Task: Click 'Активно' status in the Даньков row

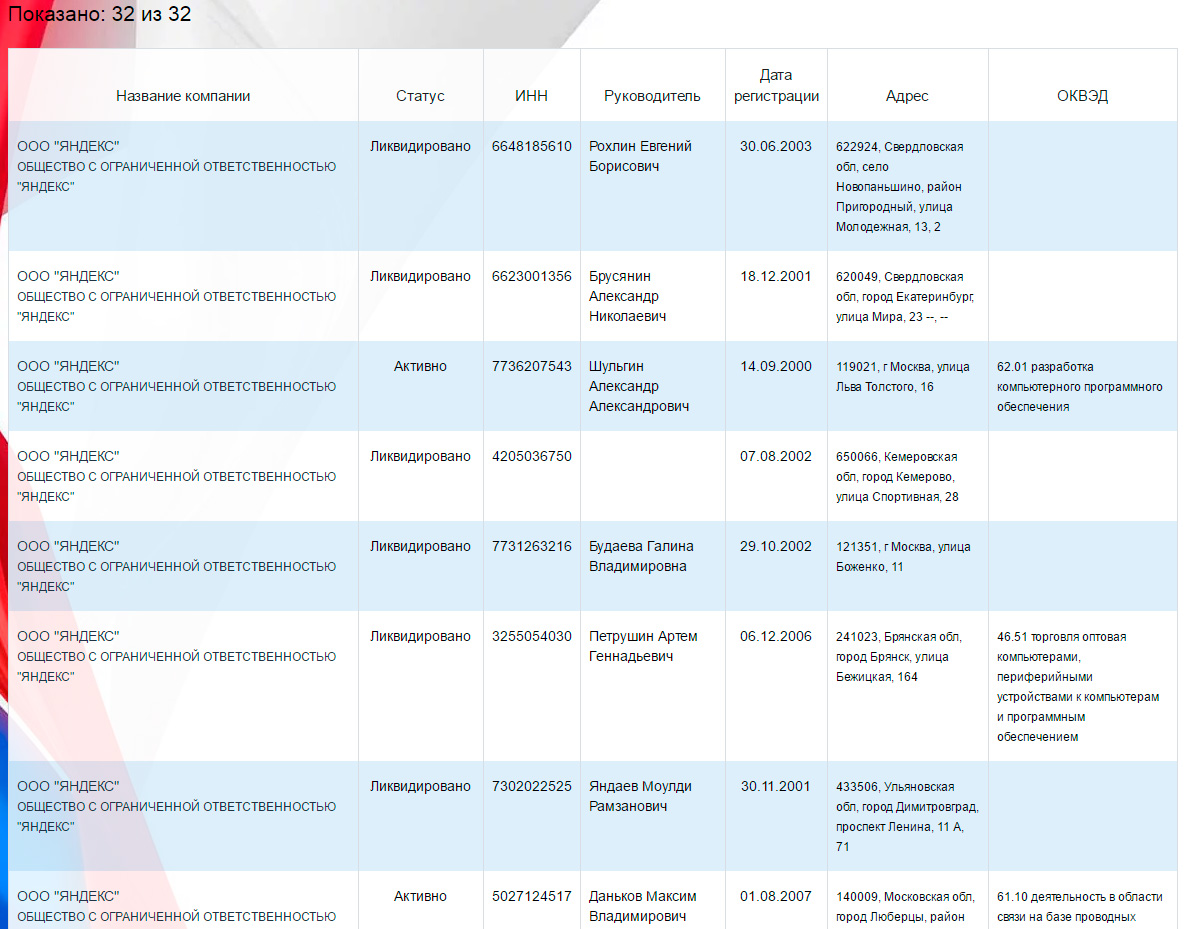Action: [x=420, y=896]
